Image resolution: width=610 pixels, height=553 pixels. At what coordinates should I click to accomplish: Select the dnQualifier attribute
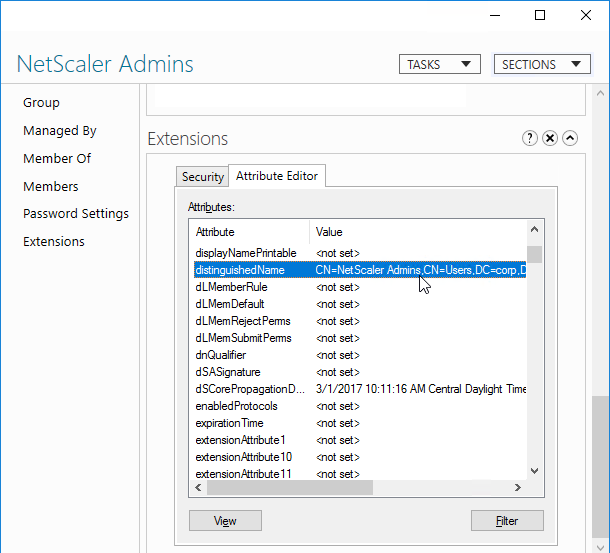point(360,355)
